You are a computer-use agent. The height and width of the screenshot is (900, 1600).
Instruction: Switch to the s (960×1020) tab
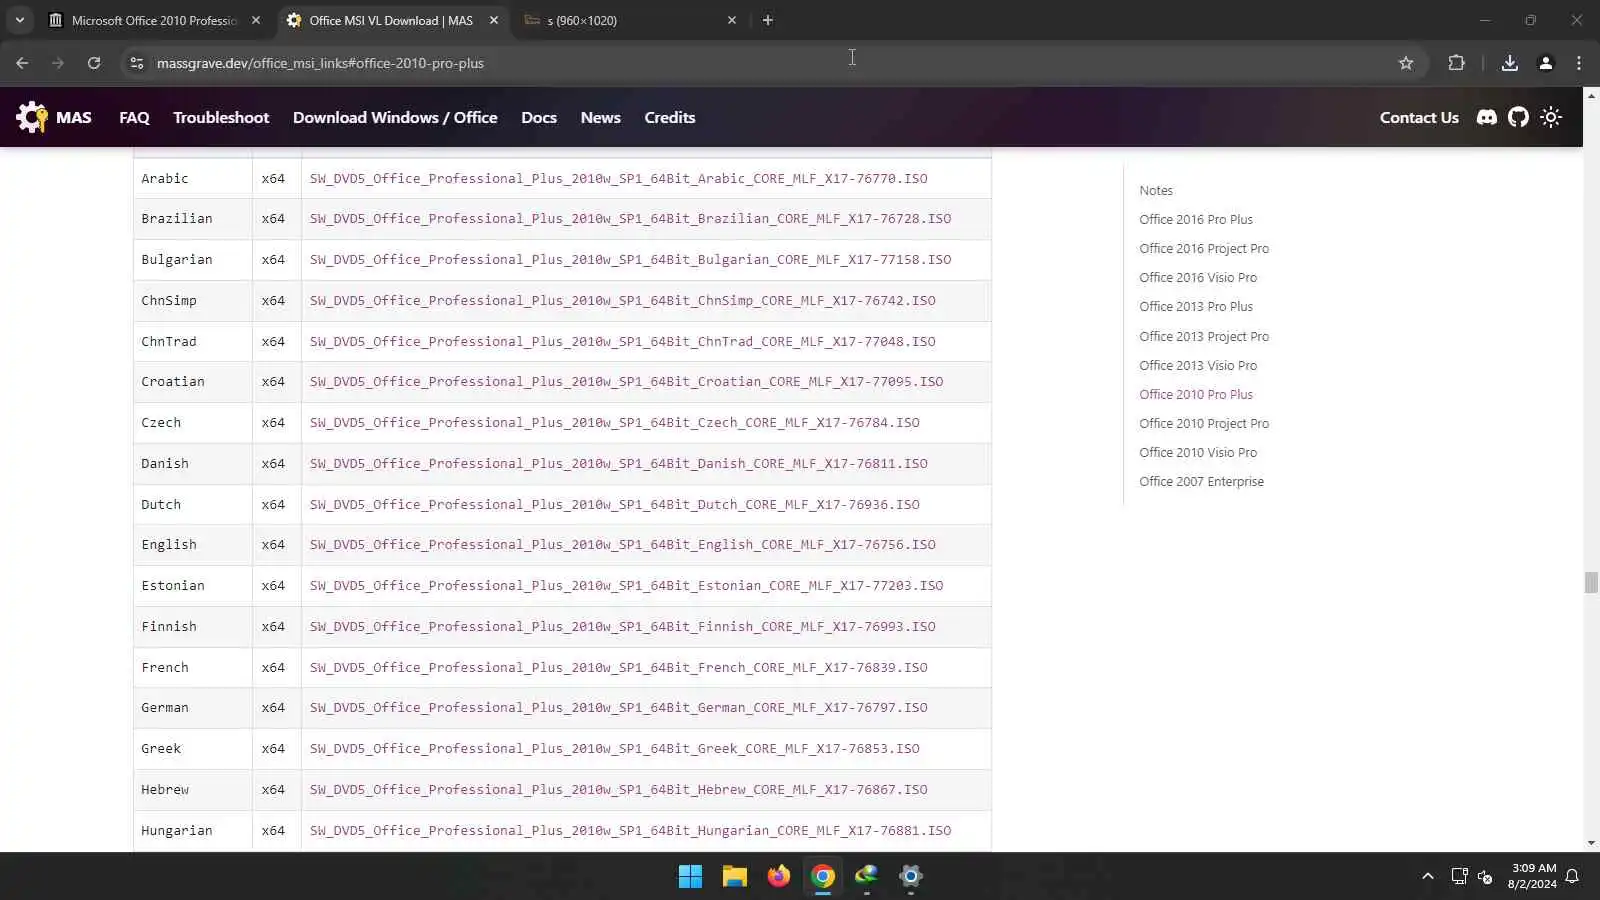pyautogui.click(x=630, y=20)
